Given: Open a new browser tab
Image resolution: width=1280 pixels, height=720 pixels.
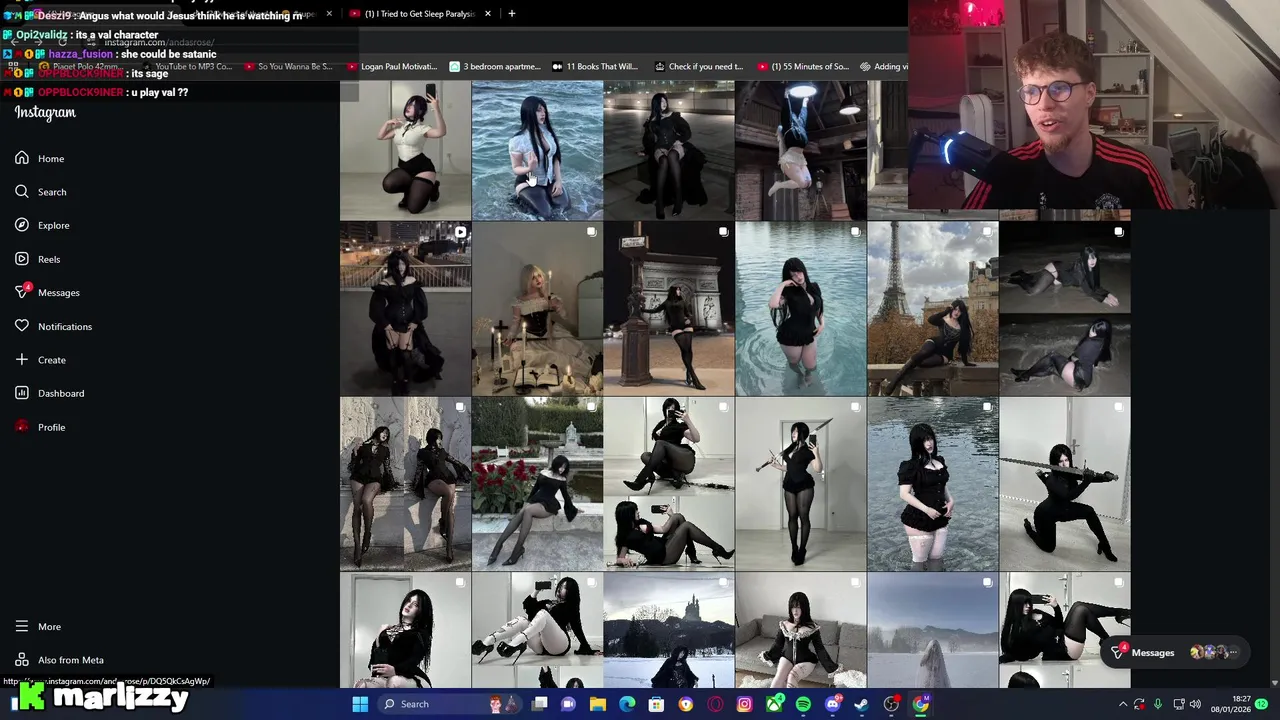Looking at the screenshot, I should (x=512, y=14).
